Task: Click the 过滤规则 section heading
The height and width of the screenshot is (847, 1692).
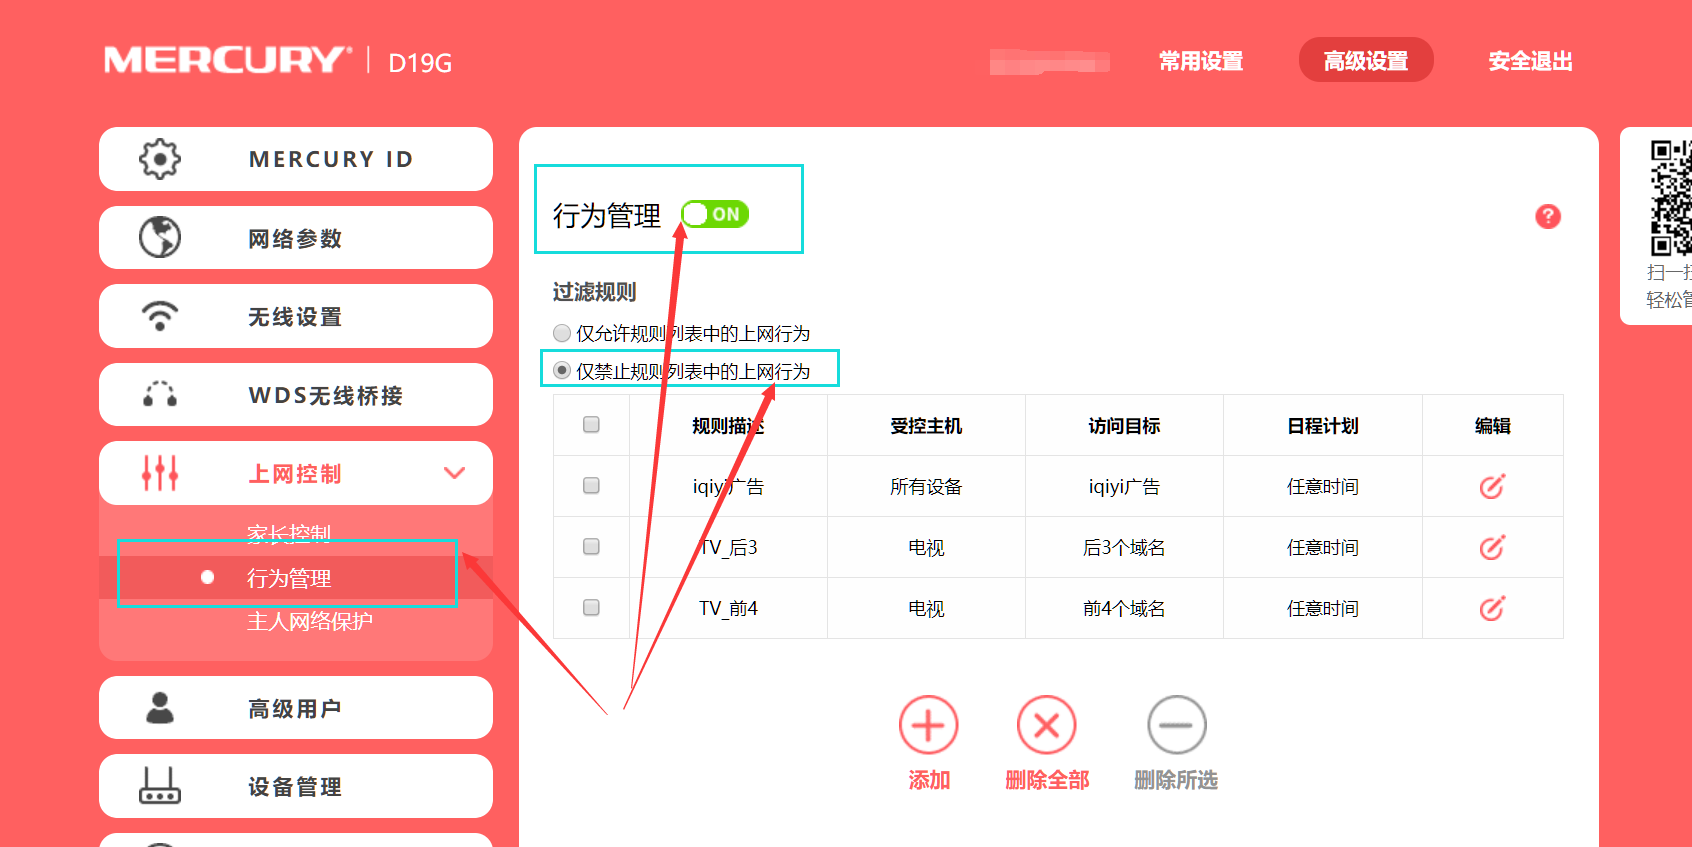Action: coord(594,292)
